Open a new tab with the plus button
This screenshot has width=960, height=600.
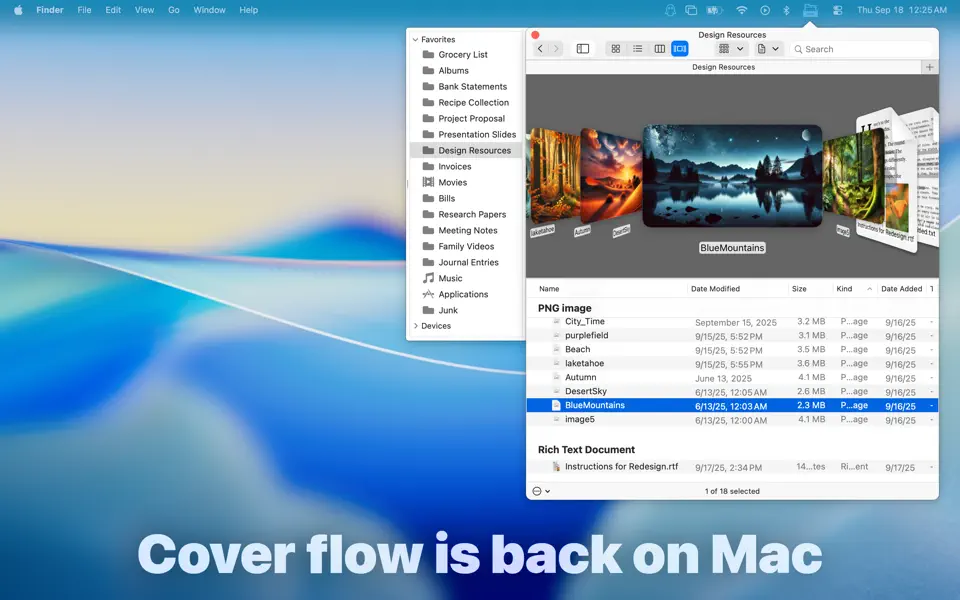pos(930,67)
